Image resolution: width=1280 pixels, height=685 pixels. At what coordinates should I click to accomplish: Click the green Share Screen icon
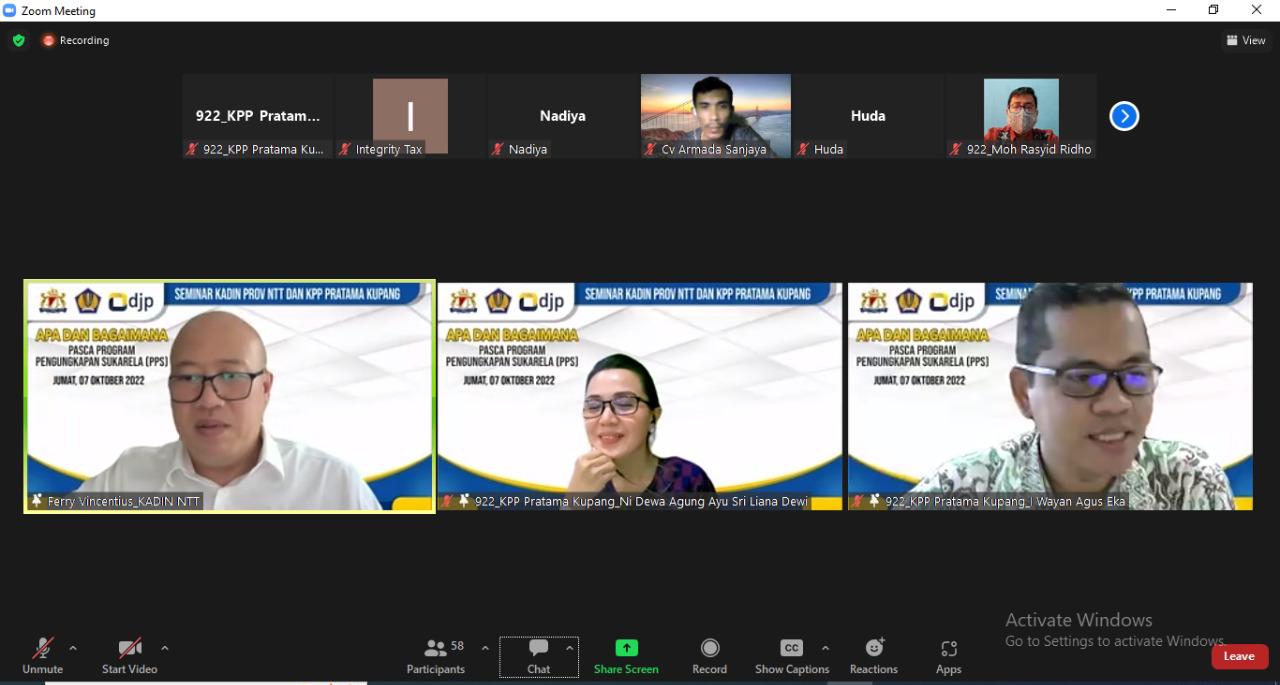click(626, 648)
